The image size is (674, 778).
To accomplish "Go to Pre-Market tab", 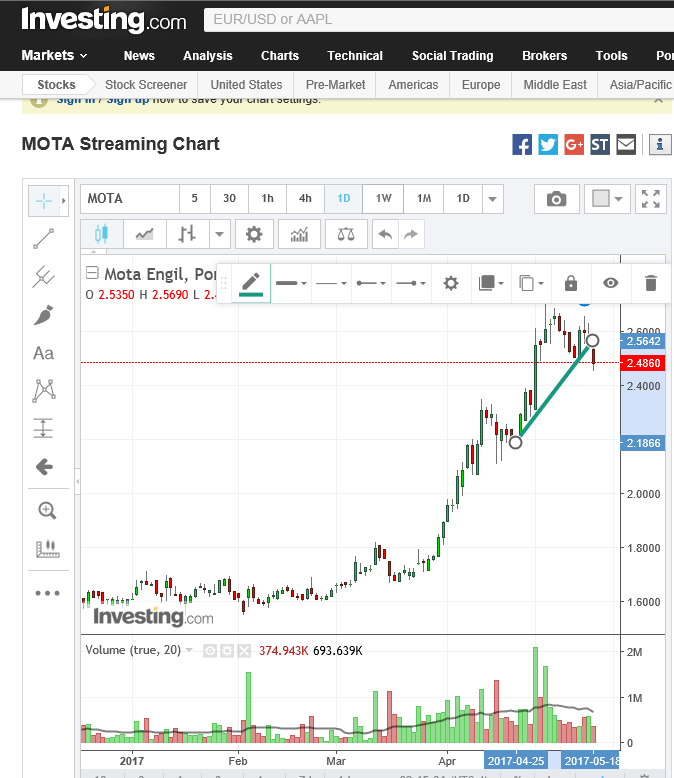I will pyautogui.click(x=336, y=85).
